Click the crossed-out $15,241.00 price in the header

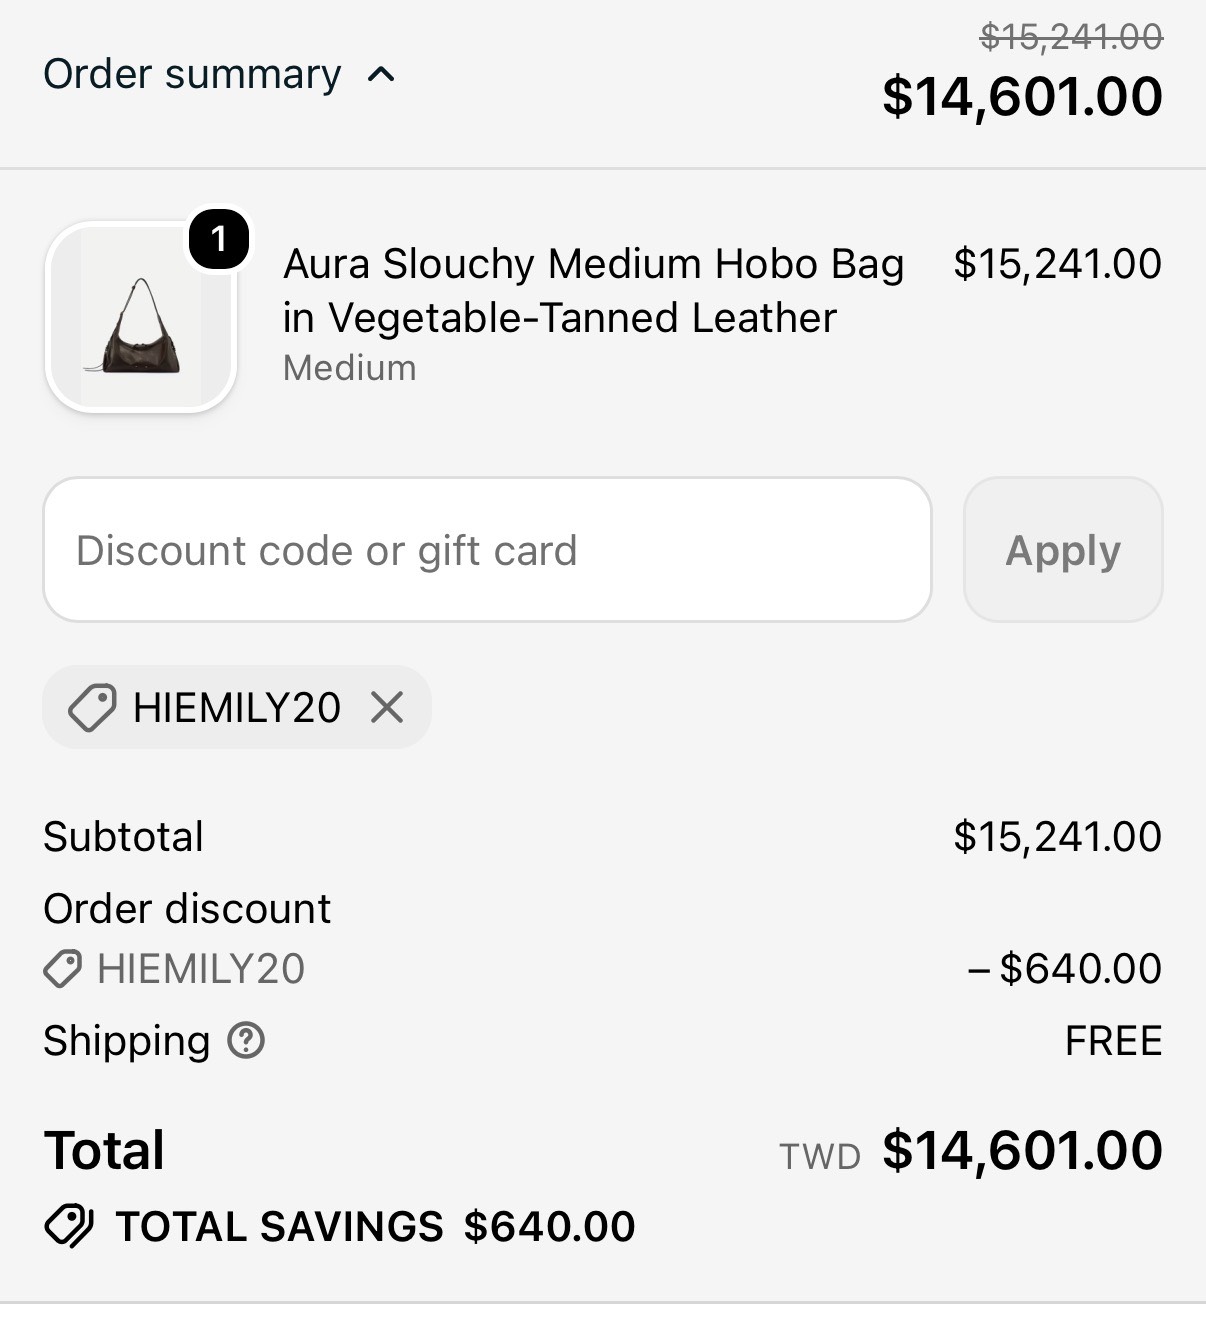coord(1071,37)
